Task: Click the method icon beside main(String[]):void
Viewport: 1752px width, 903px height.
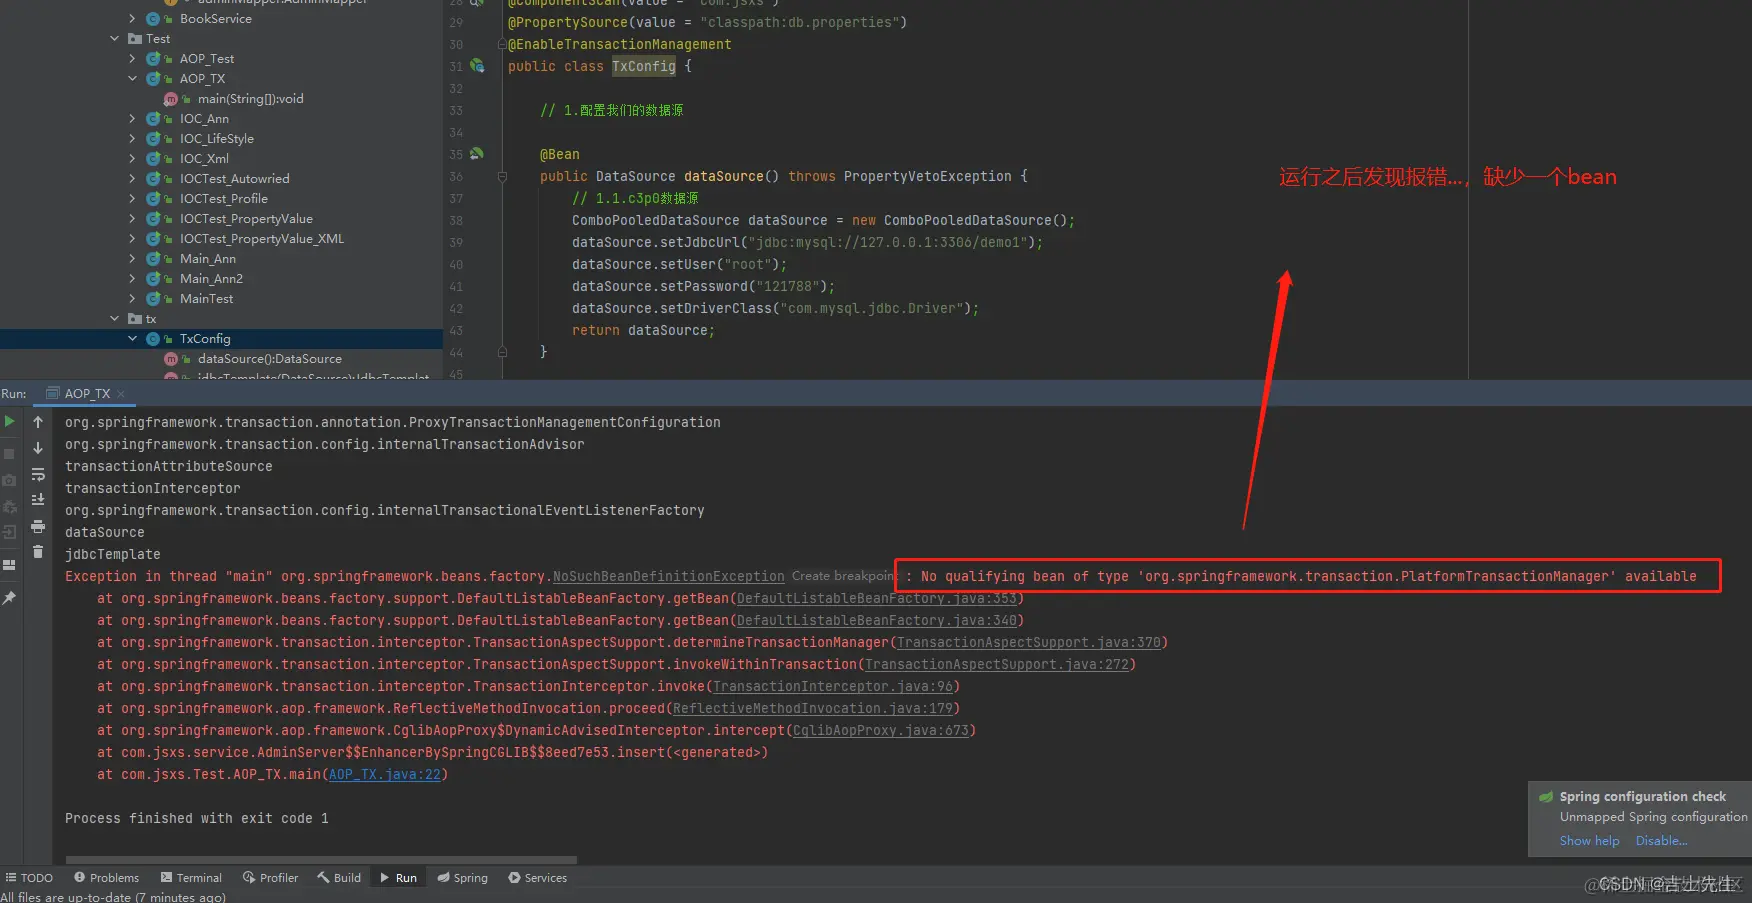Action: click(171, 99)
